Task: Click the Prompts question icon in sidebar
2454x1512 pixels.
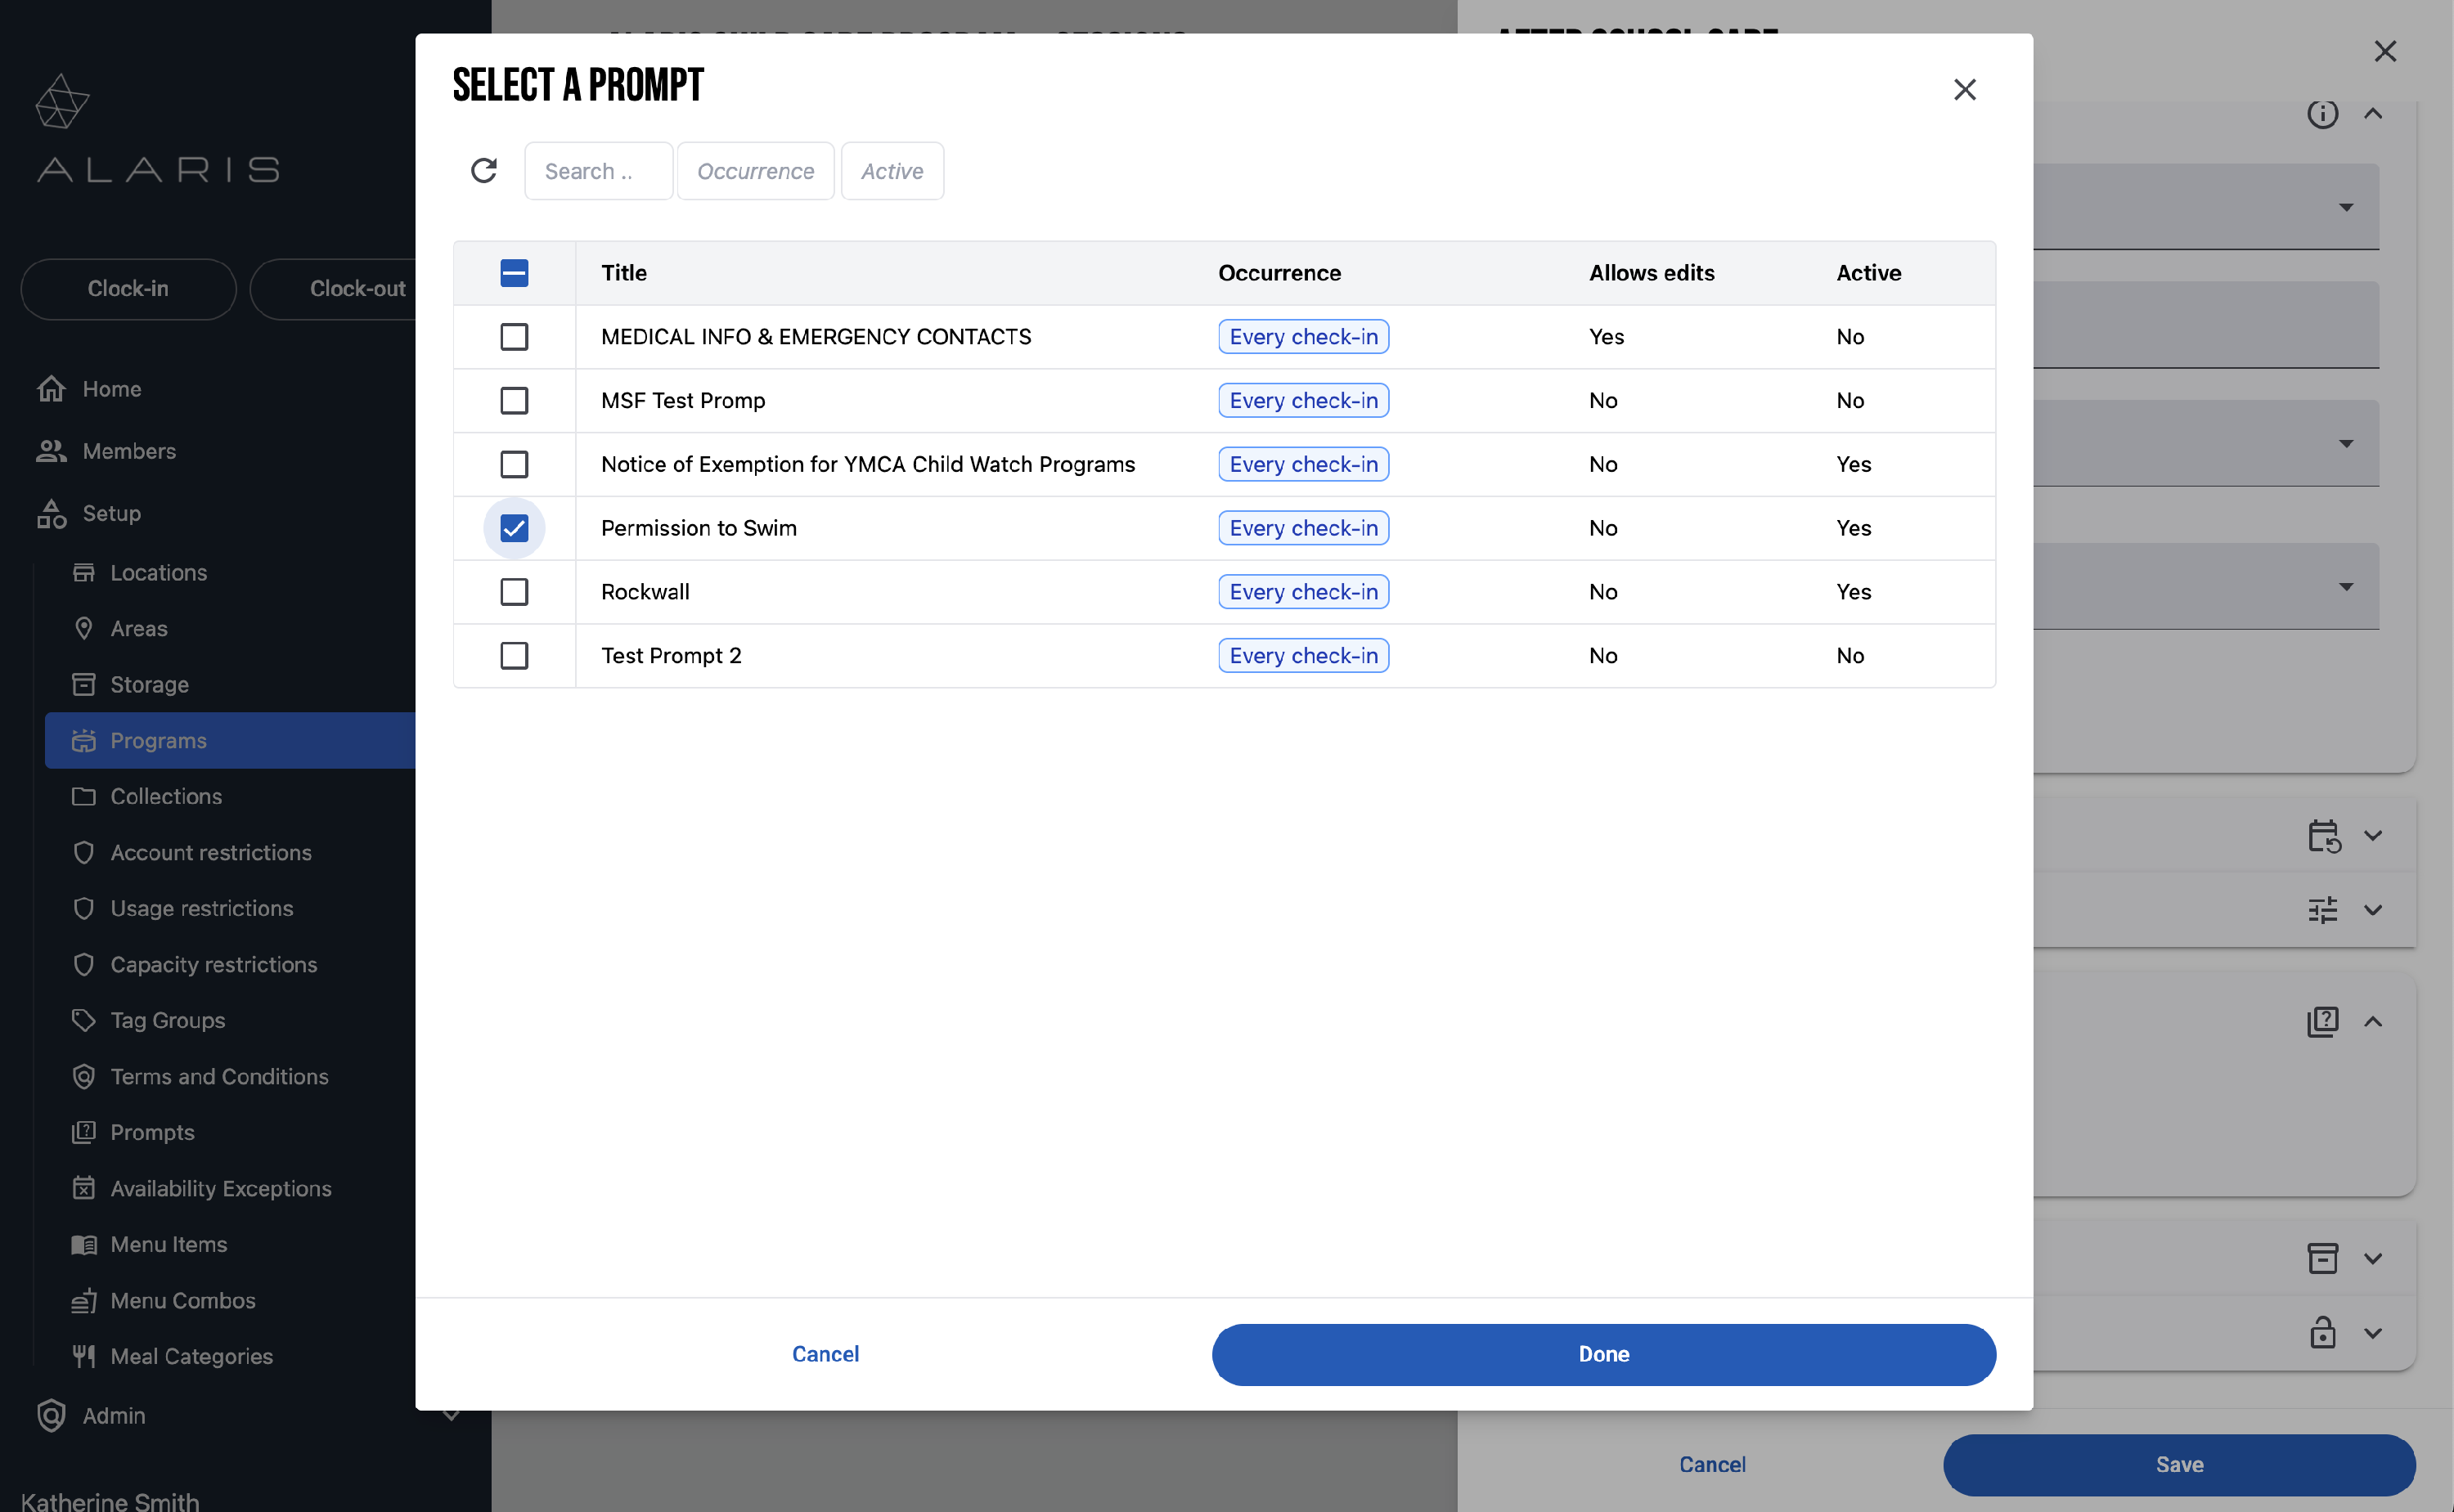Action: [84, 1132]
